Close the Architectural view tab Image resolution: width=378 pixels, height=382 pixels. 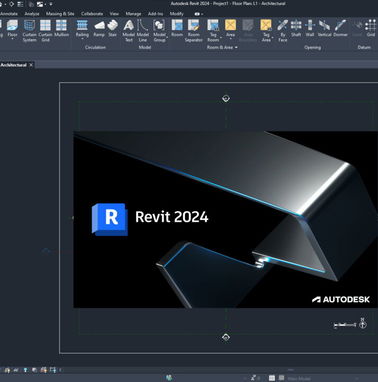[x=31, y=65]
